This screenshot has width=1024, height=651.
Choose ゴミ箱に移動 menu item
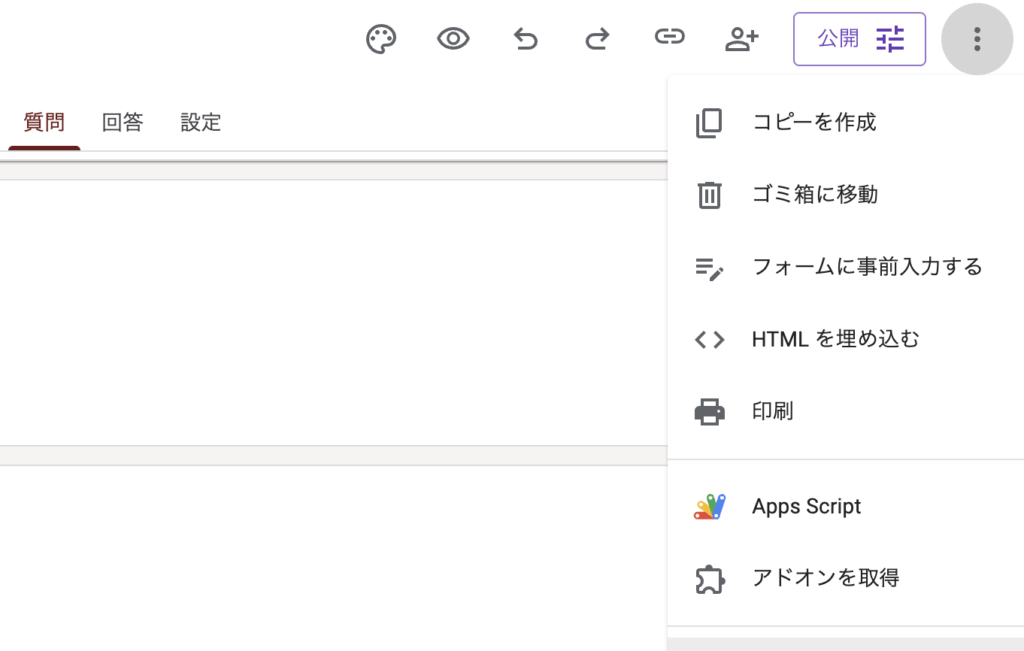(814, 194)
